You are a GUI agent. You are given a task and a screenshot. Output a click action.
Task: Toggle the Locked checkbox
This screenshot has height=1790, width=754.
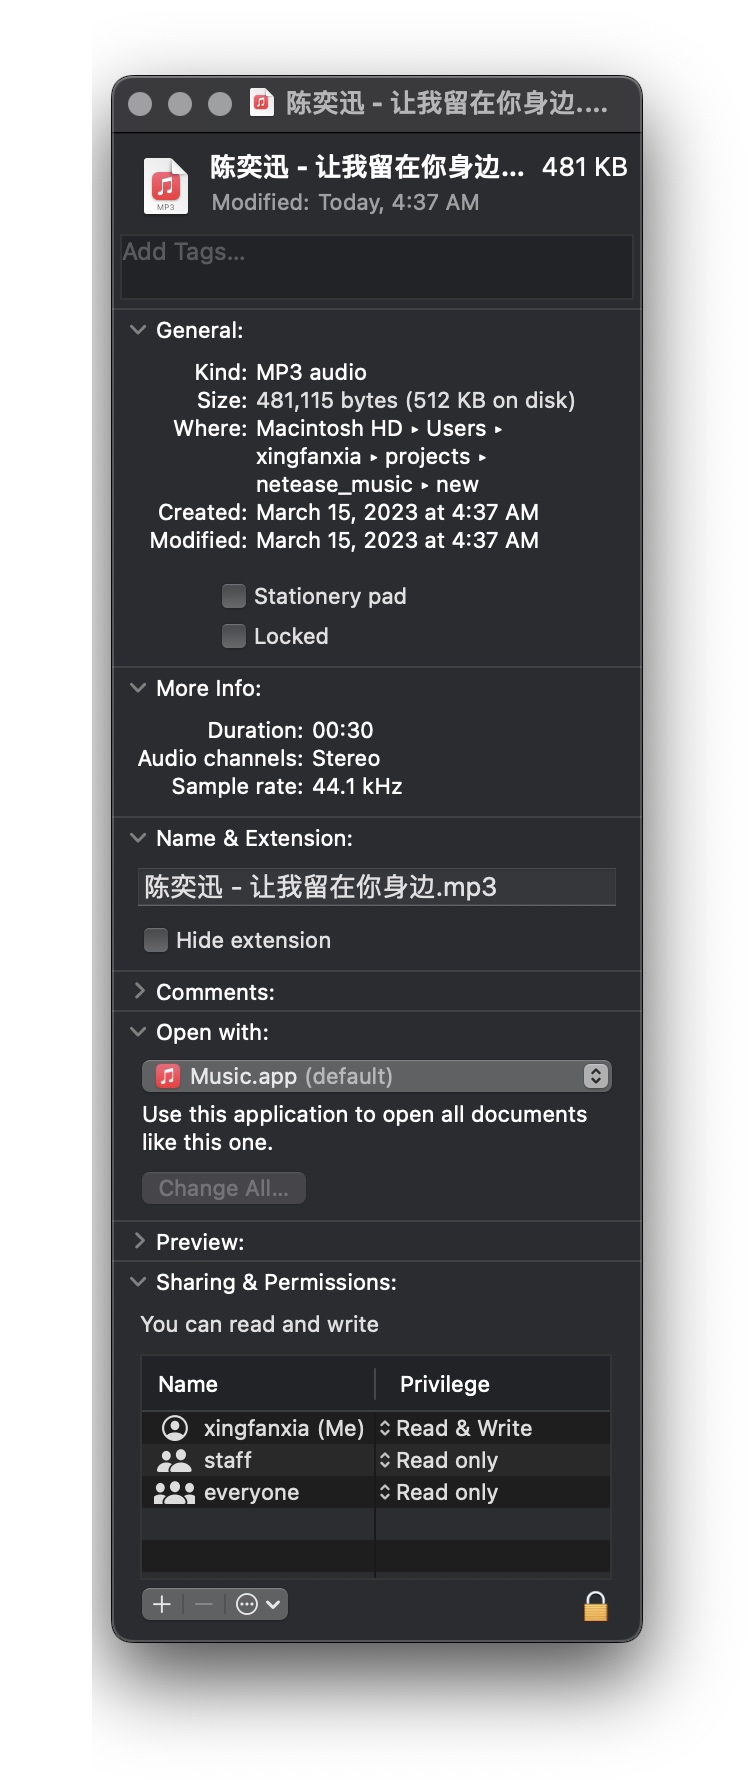[233, 636]
